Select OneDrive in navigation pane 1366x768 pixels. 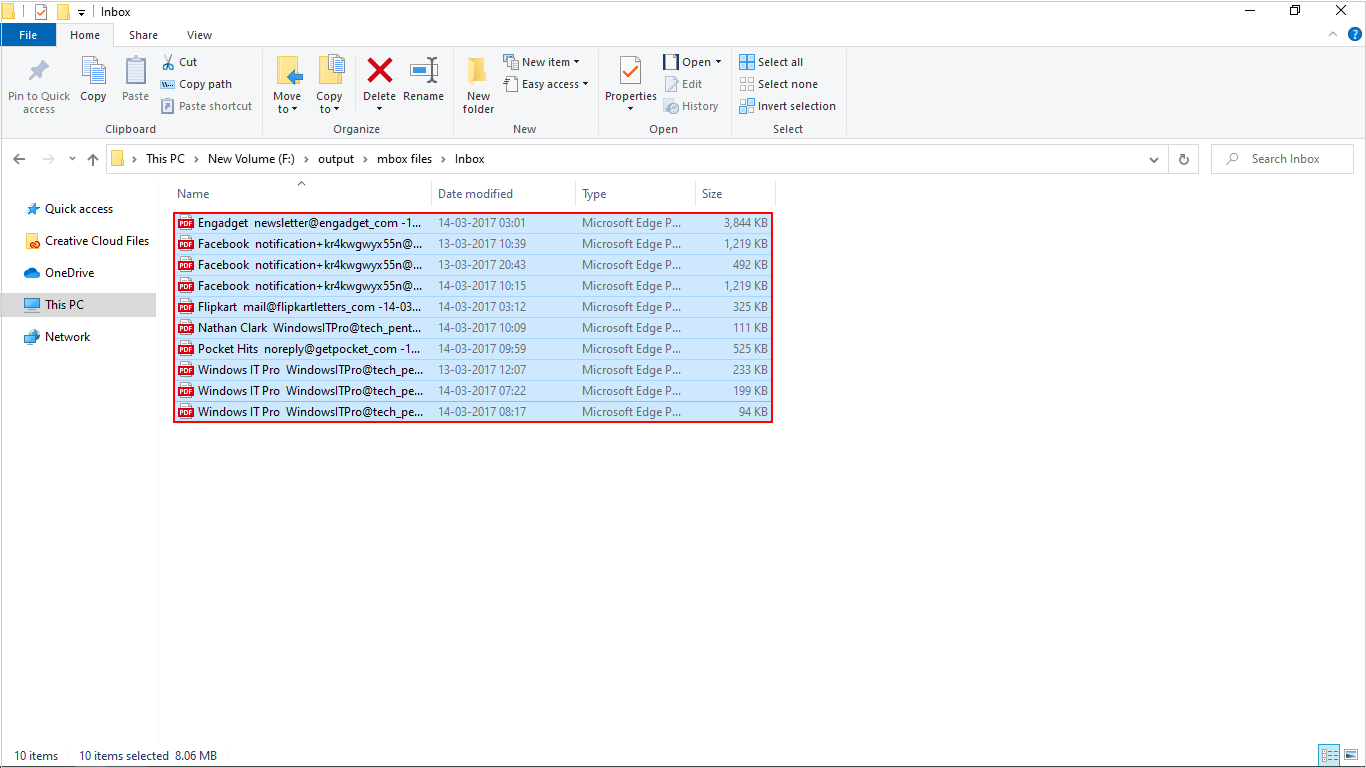[69, 273]
